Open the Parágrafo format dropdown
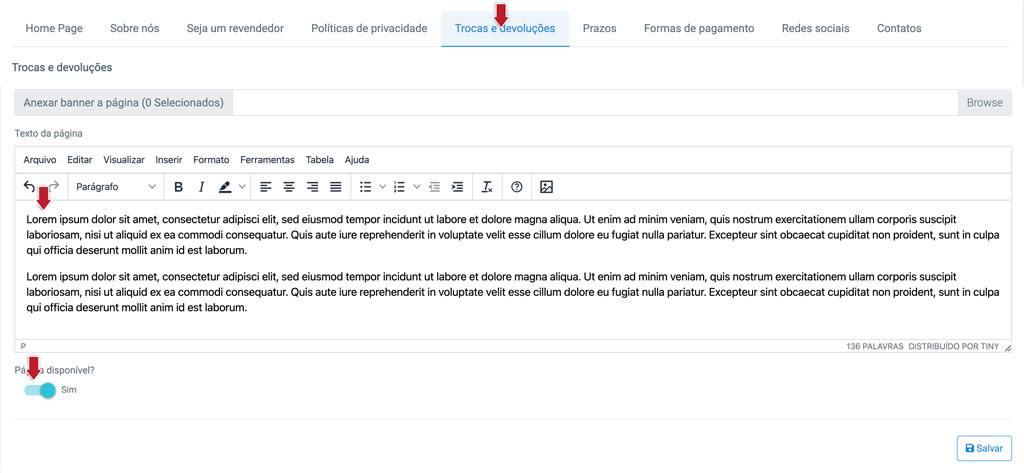This screenshot has width=1024, height=473. pyautogui.click(x=116, y=187)
